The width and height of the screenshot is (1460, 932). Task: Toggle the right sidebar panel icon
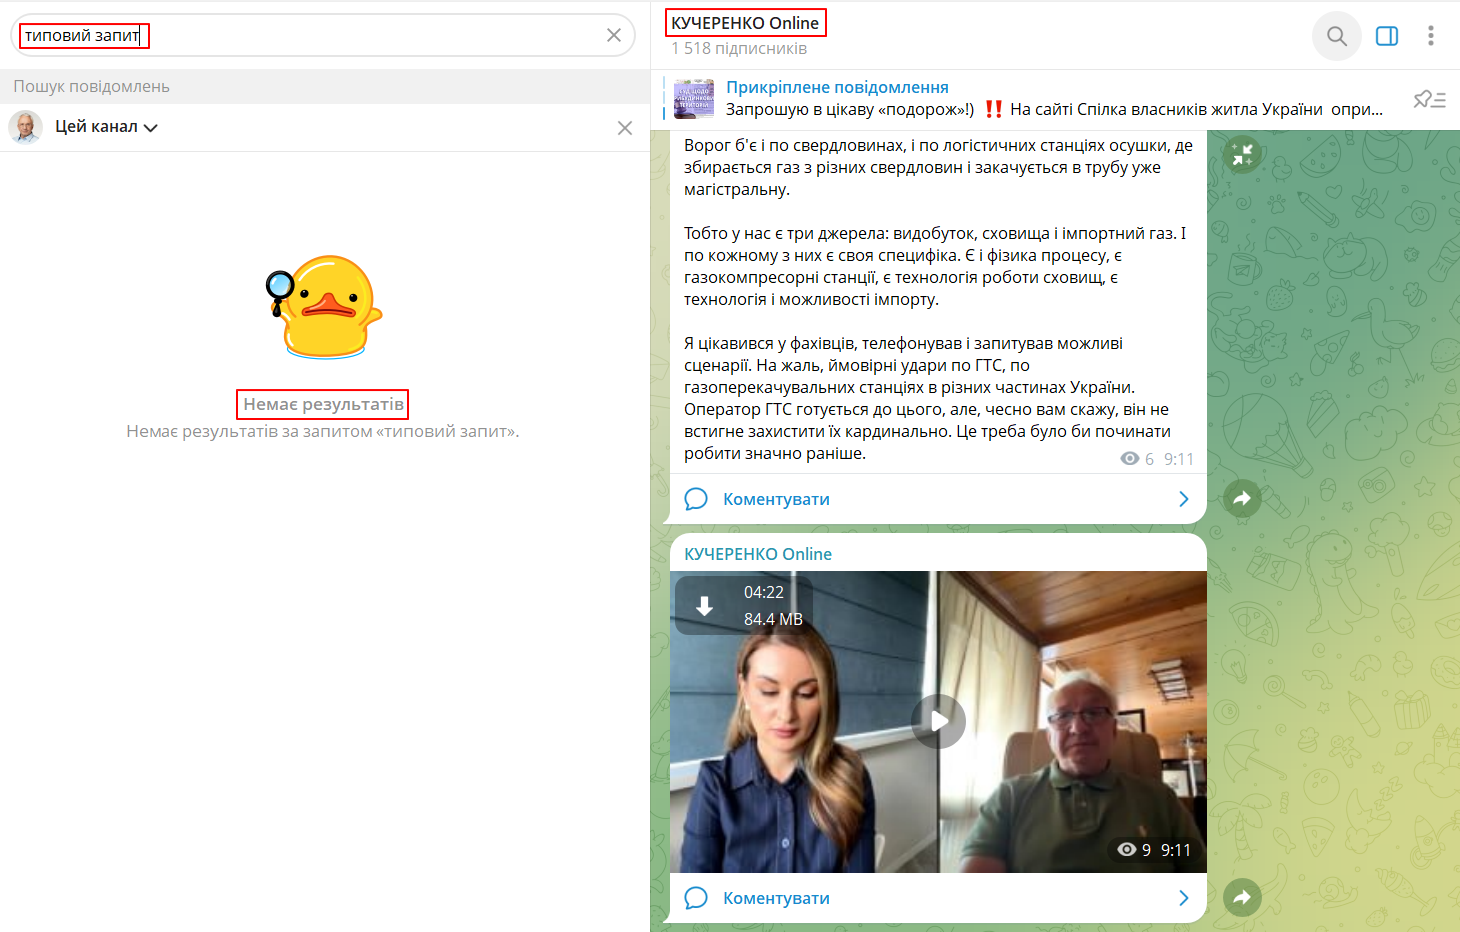[x=1387, y=36]
